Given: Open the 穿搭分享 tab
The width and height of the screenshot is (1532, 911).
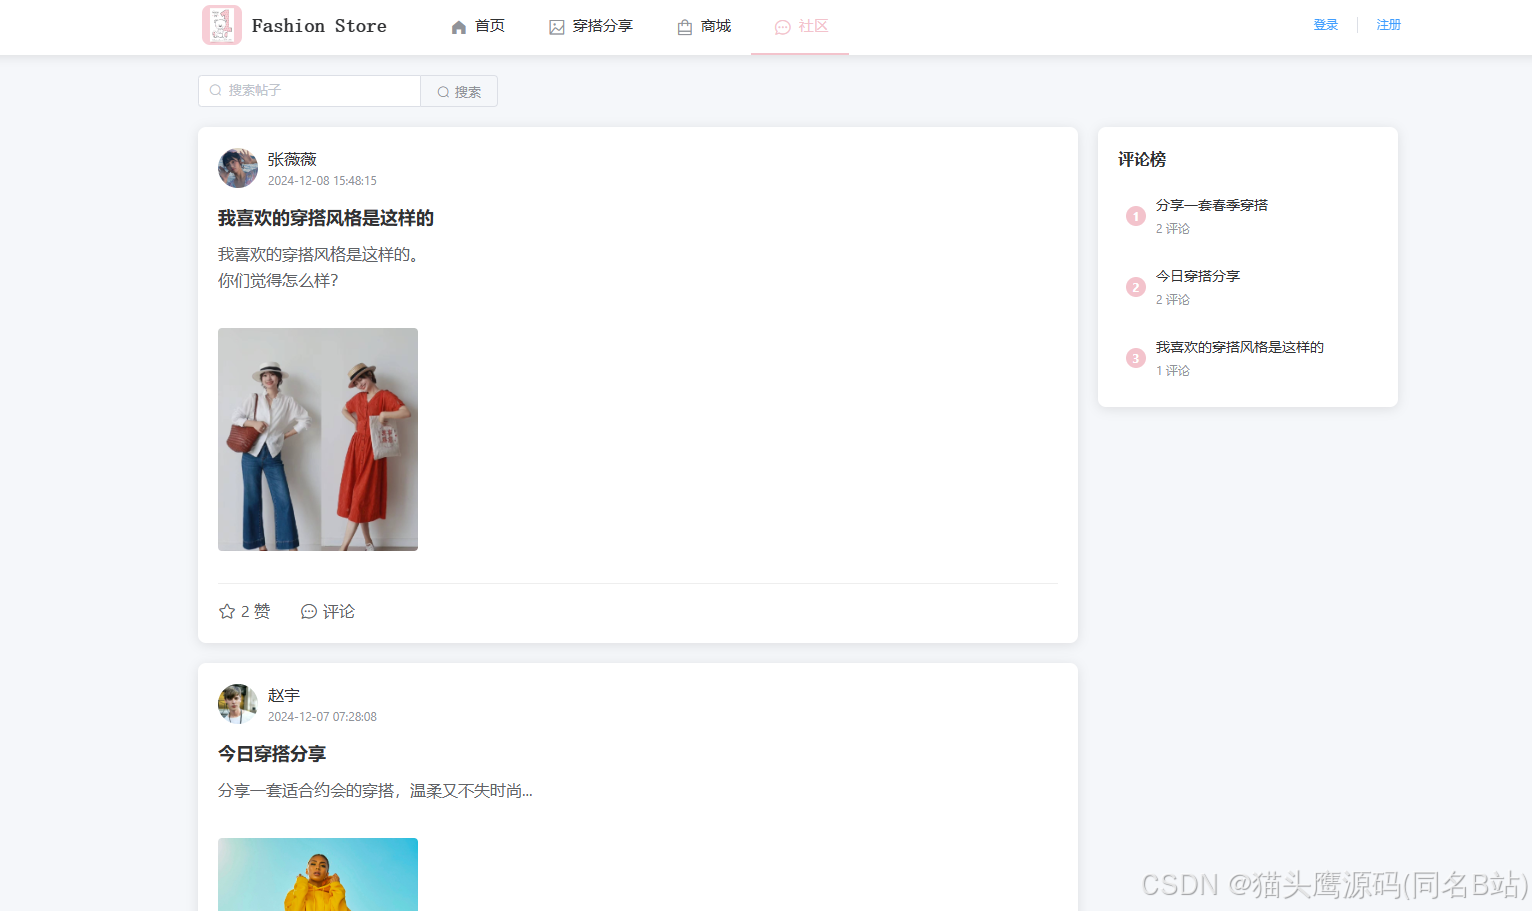Looking at the screenshot, I should (591, 26).
